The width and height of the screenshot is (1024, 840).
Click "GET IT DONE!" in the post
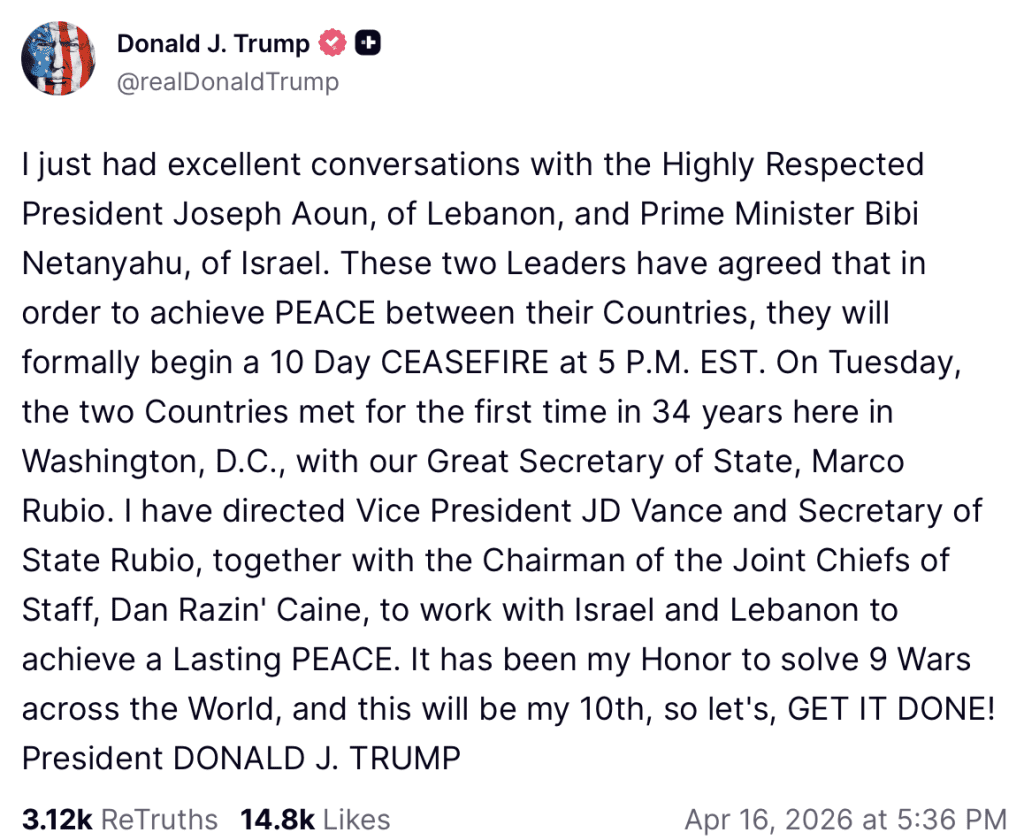[892, 707]
